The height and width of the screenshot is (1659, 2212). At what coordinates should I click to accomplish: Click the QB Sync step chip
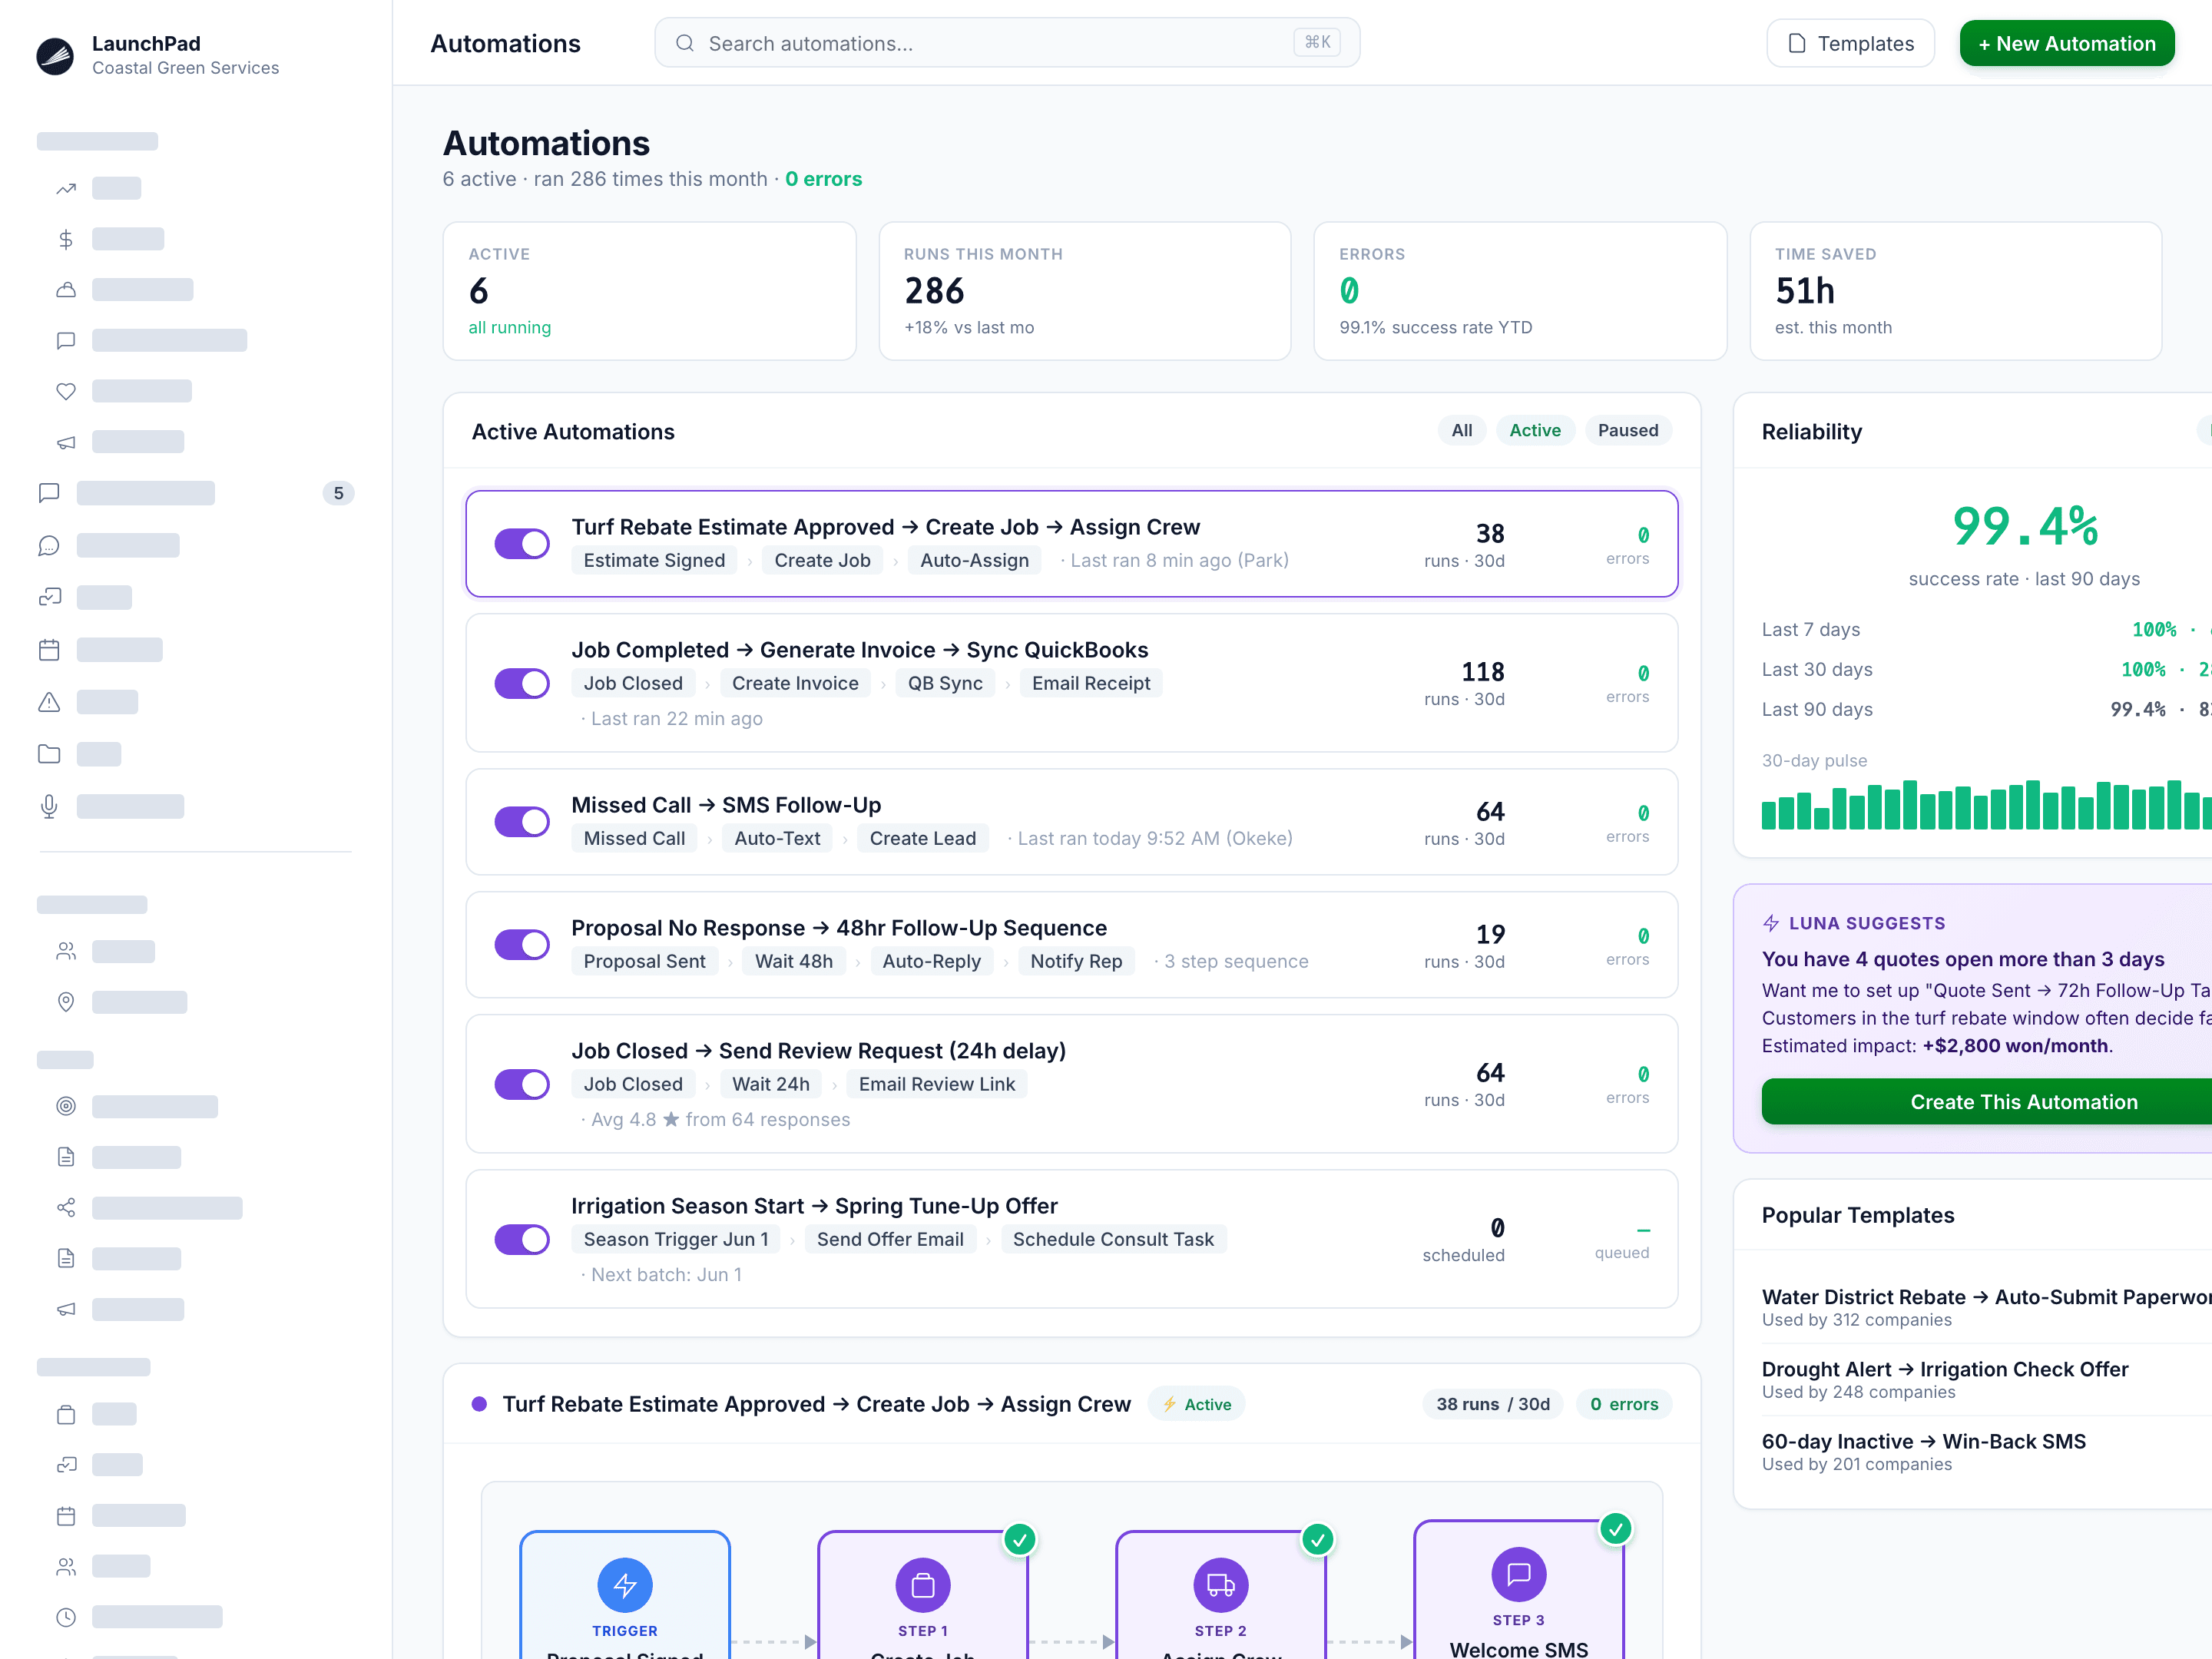tap(945, 683)
